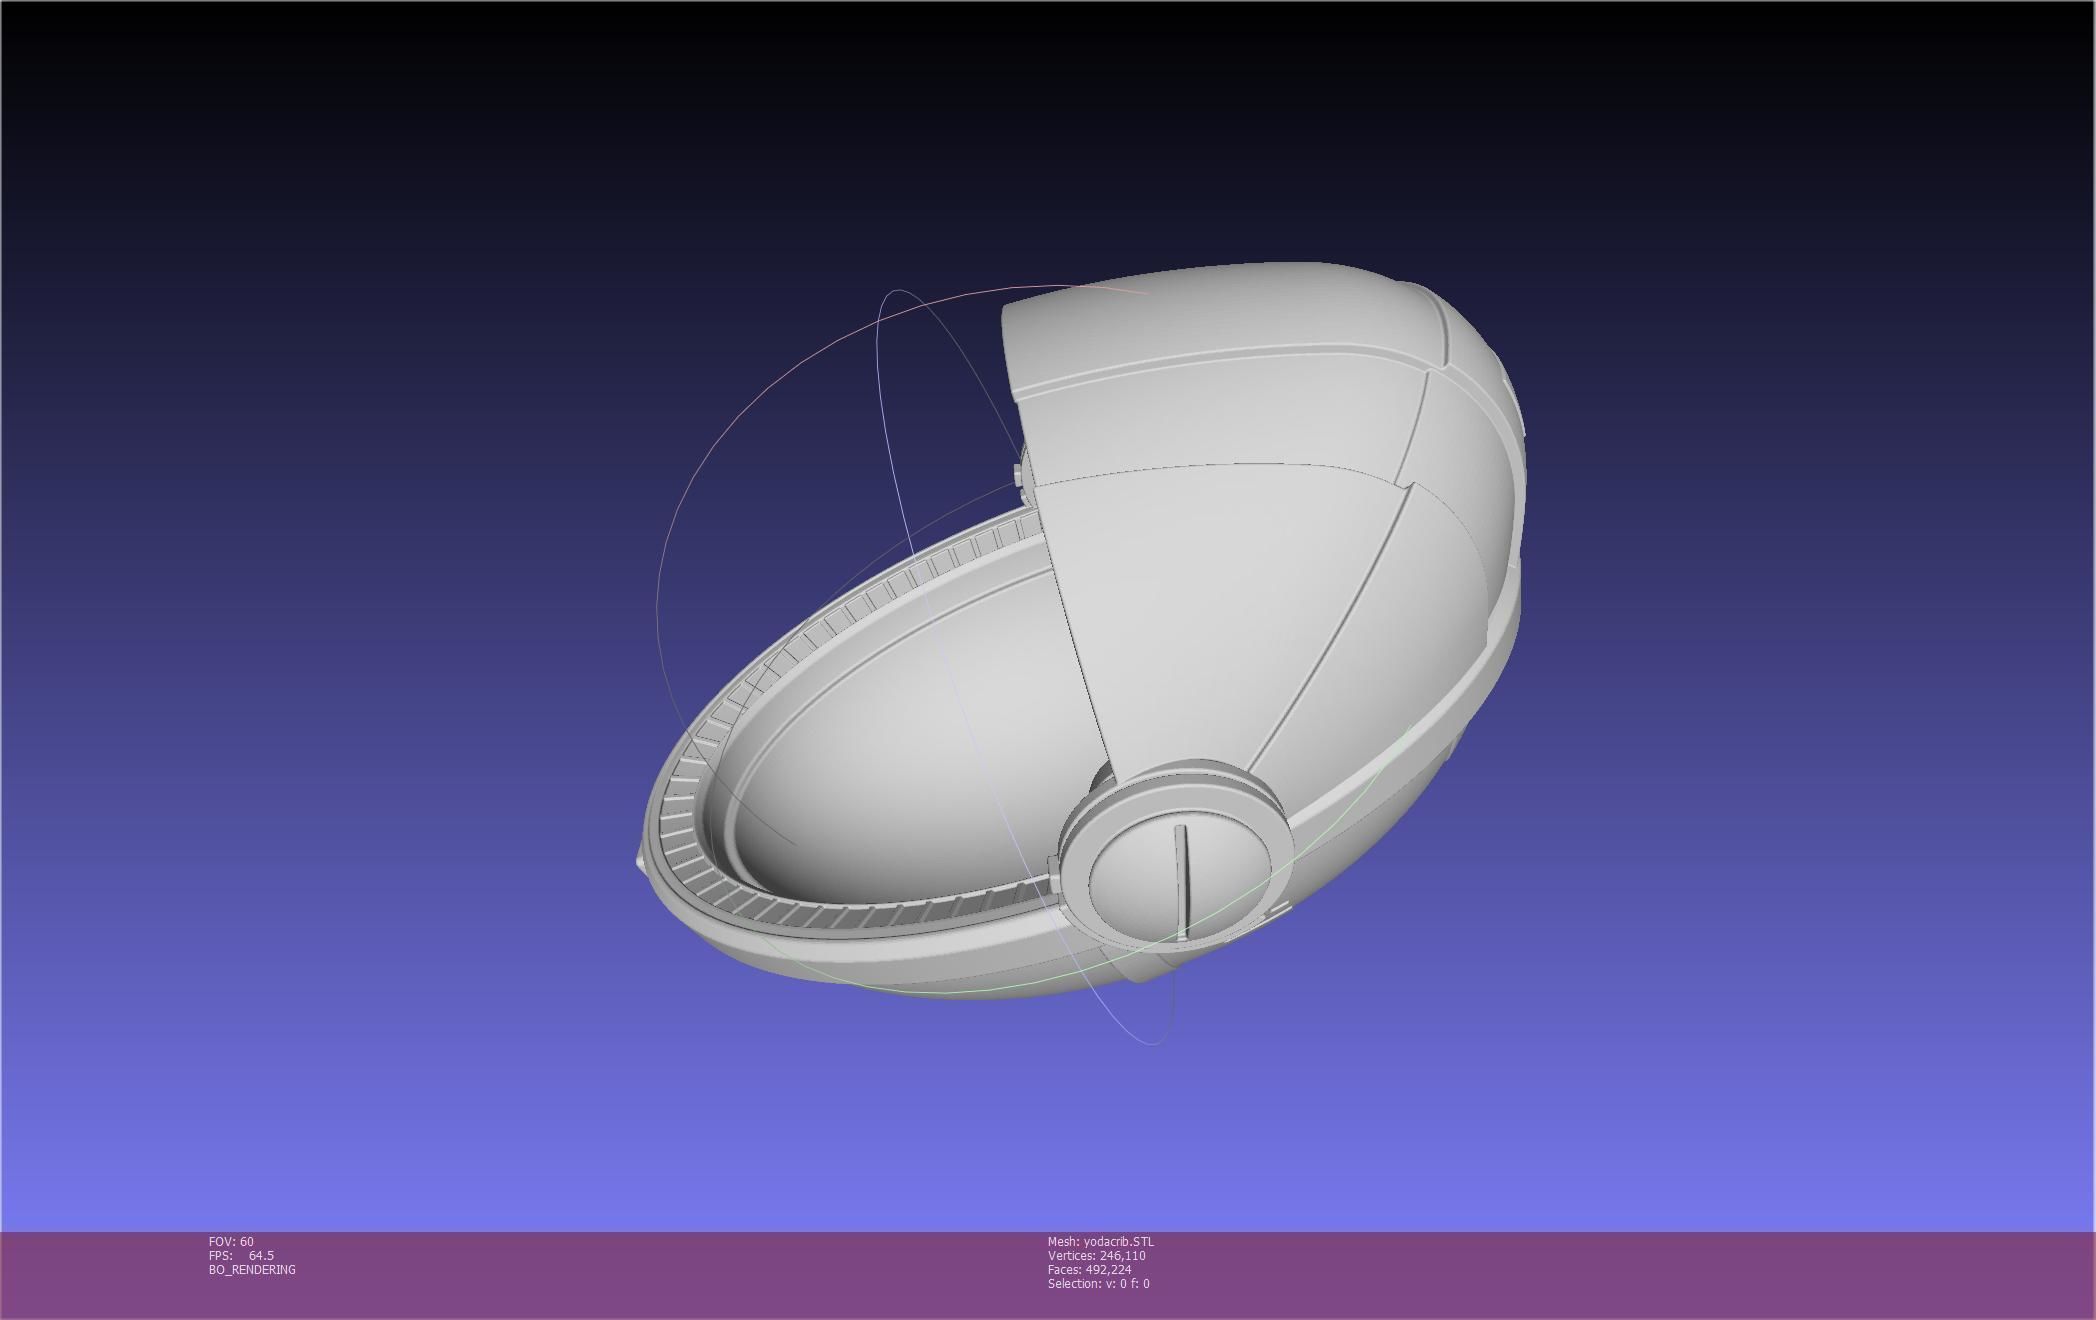2096x1320 pixels.
Task: Click the Selection v: 0 f: 0 text
Action: point(1098,1283)
